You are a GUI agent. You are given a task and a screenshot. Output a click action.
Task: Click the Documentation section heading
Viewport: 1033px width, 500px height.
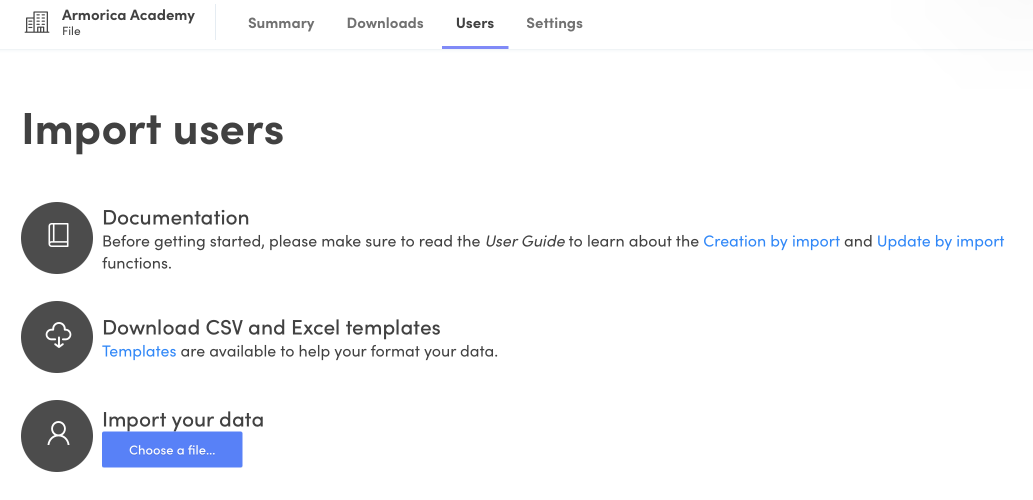coord(176,217)
